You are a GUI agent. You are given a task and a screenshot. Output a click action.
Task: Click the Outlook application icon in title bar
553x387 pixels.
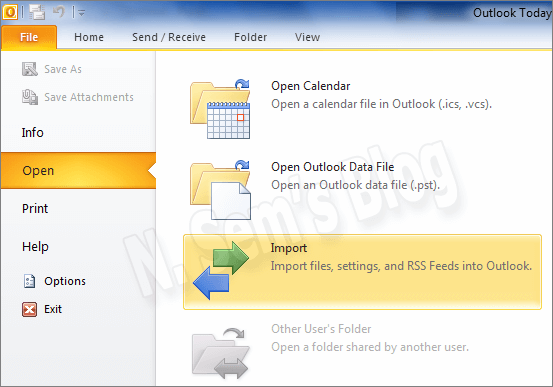pyautogui.click(x=10, y=12)
